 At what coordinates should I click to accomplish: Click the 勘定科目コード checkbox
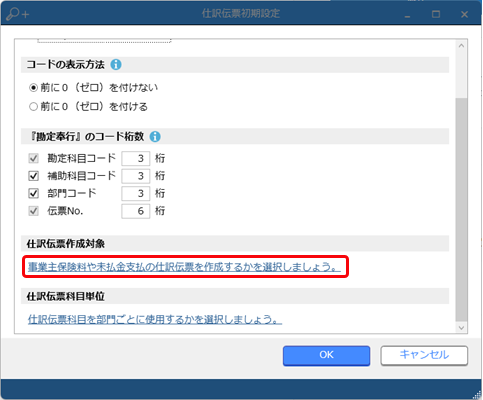[x=33, y=158]
